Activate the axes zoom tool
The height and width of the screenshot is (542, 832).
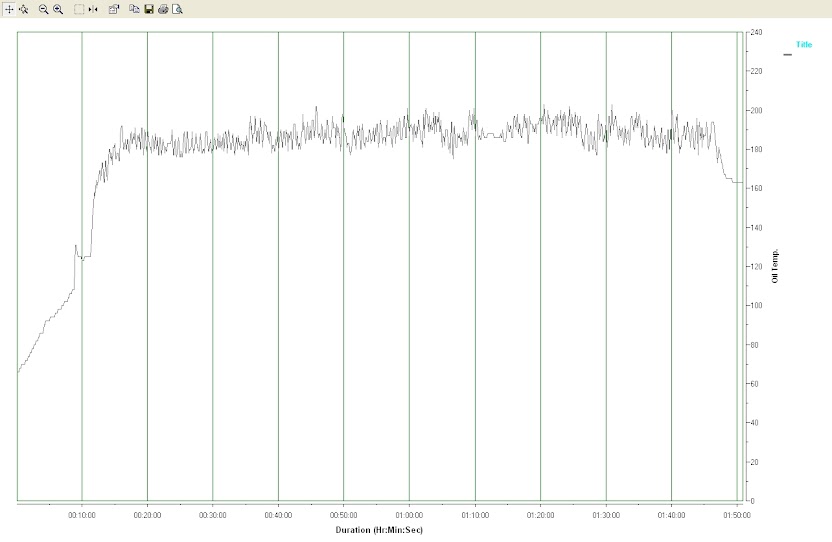pyautogui.click(x=23, y=9)
